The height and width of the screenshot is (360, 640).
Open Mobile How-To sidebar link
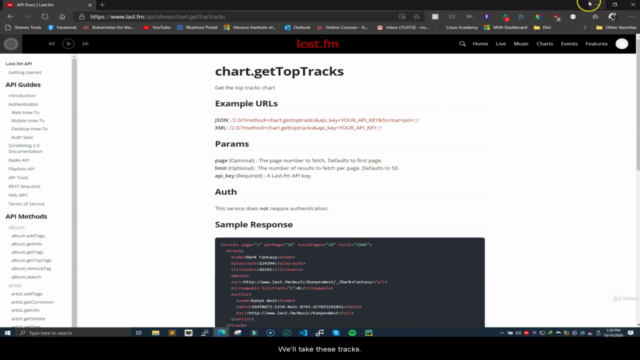(x=28, y=120)
